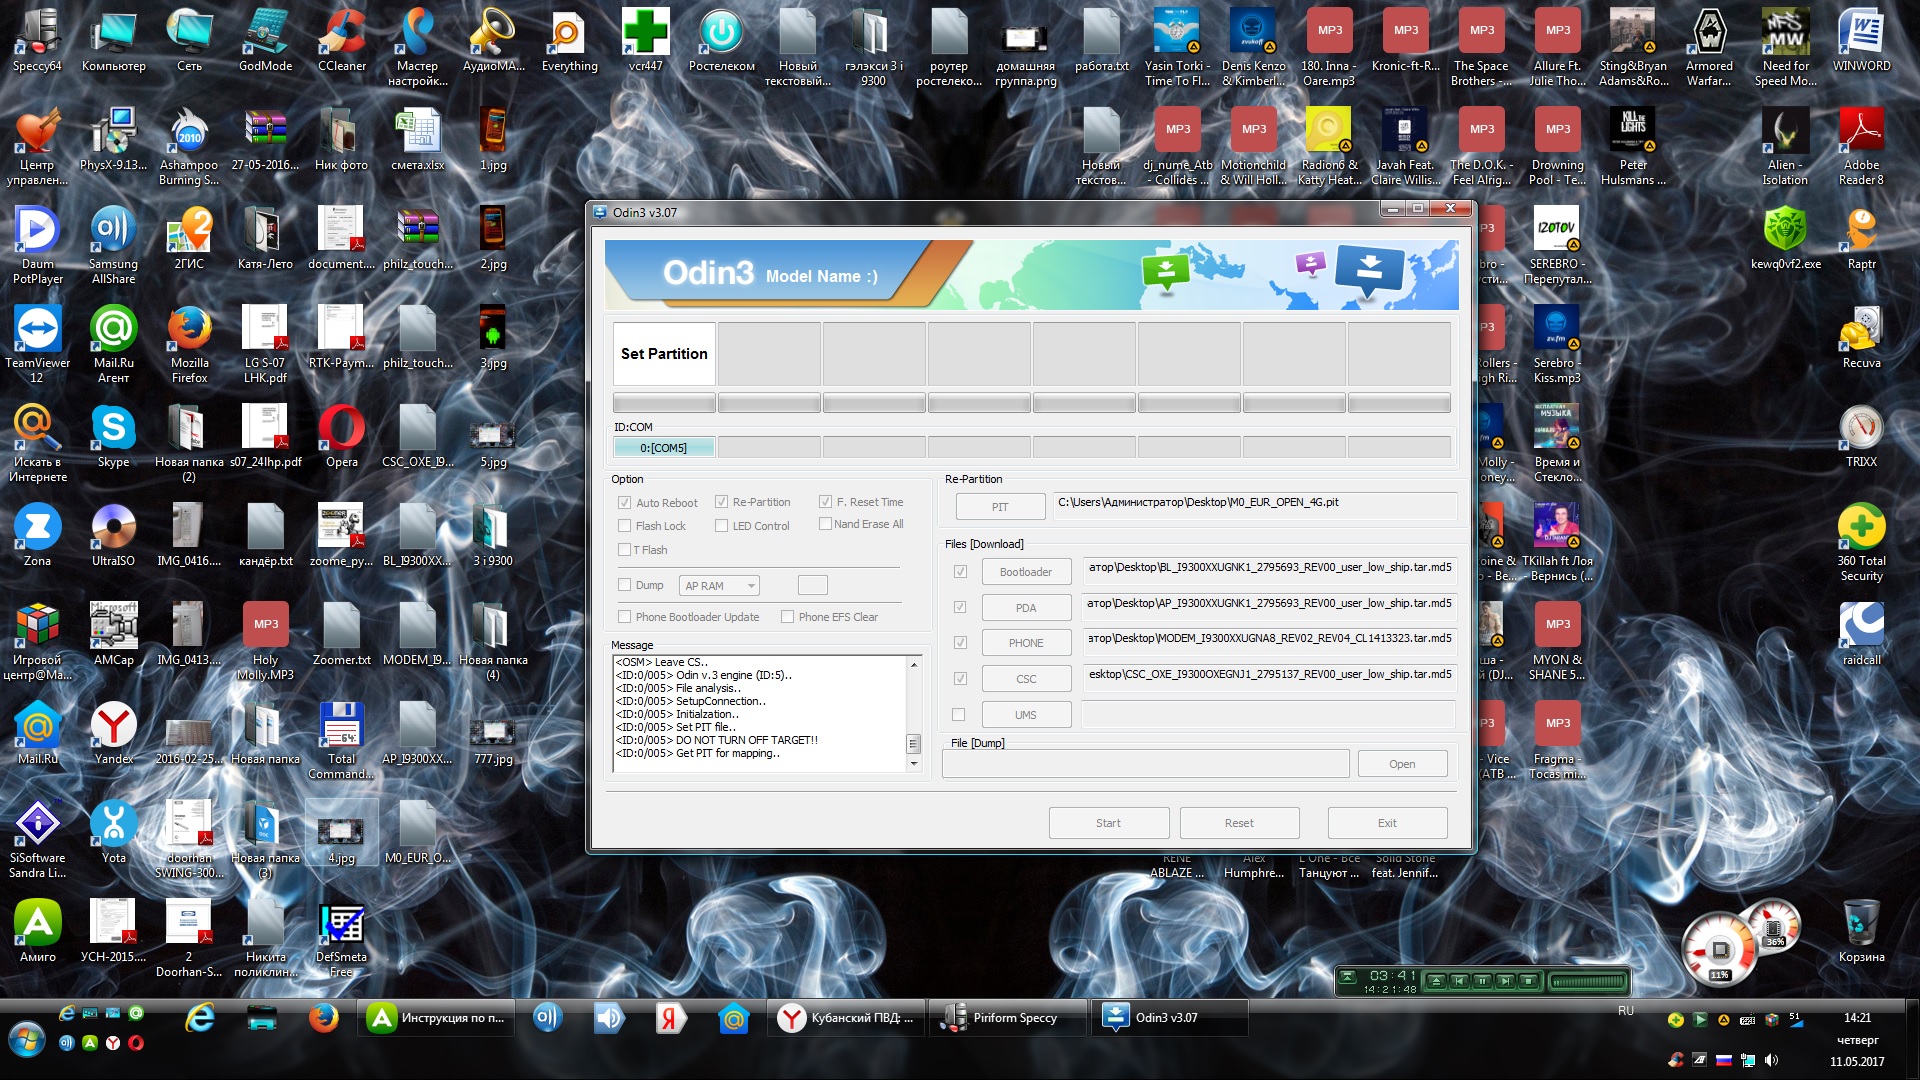Image resolution: width=1920 pixels, height=1080 pixels.
Task: Click the PDA file button
Action: [1026, 608]
